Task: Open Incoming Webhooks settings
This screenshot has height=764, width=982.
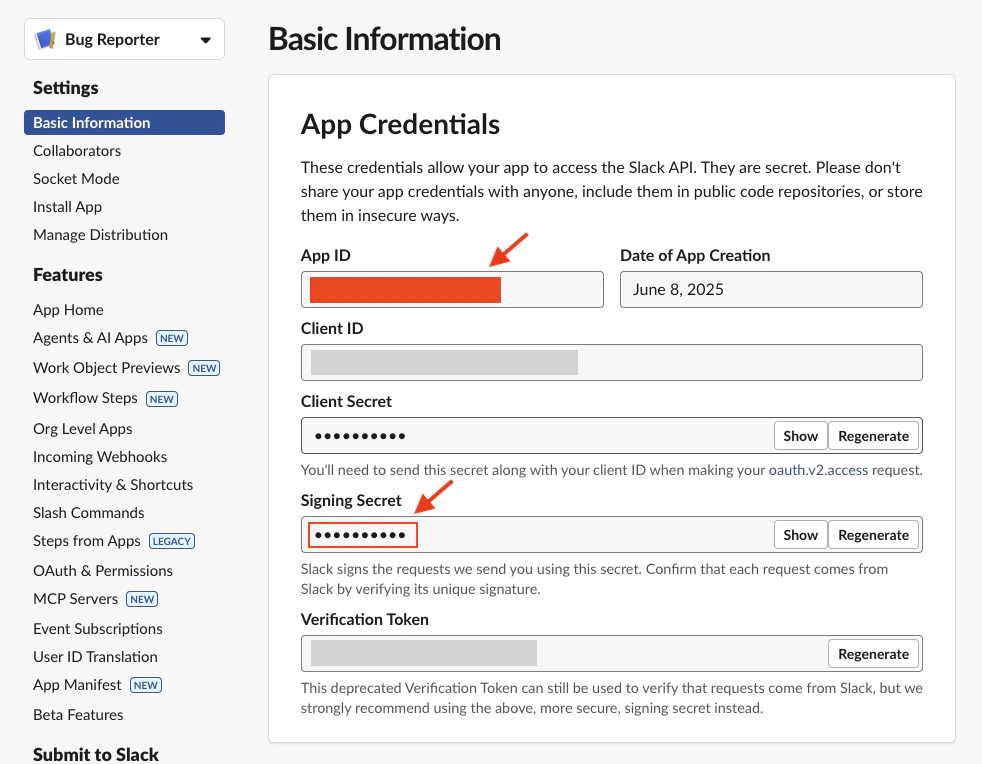Action: point(100,456)
